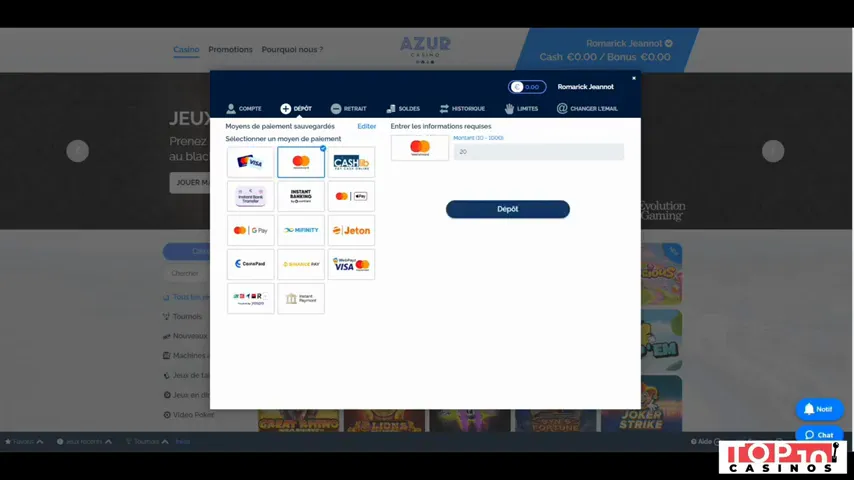Choose WebPayz Visa Mastercard option
This screenshot has height=480, width=854.
[x=351, y=264]
